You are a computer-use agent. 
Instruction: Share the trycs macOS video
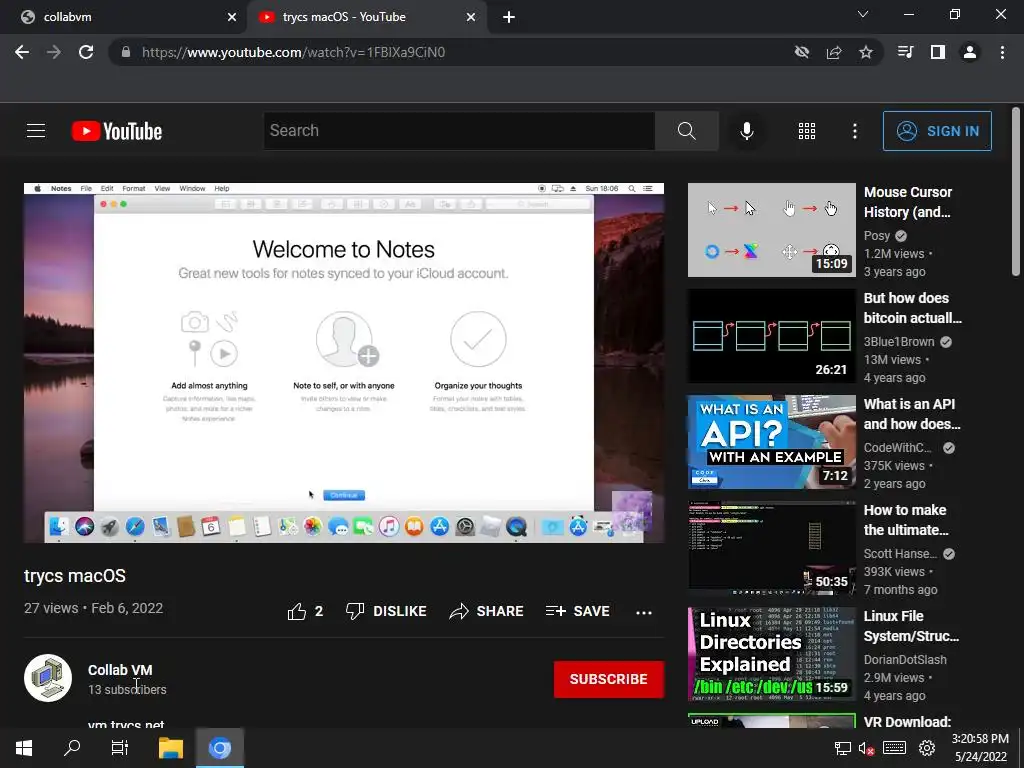pos(487,611)
